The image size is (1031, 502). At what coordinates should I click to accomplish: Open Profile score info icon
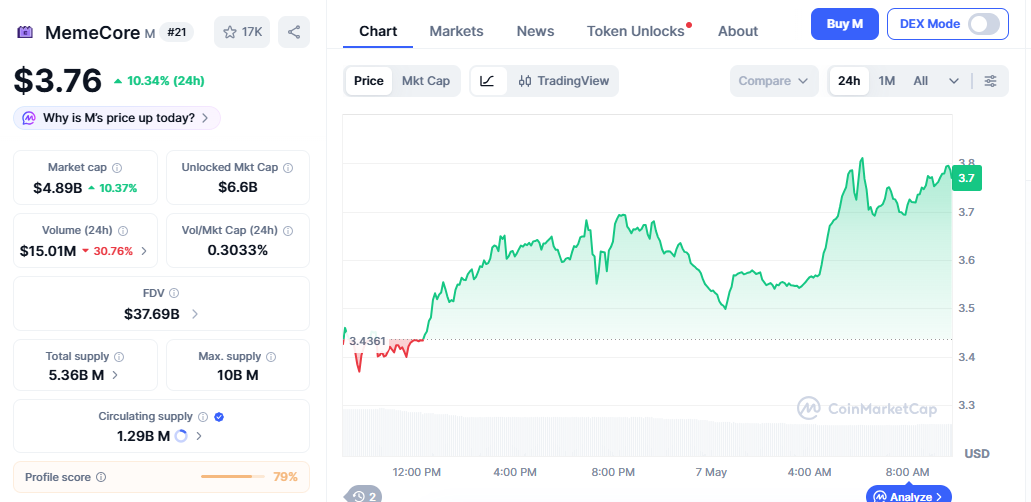click(x=101, y=477)
